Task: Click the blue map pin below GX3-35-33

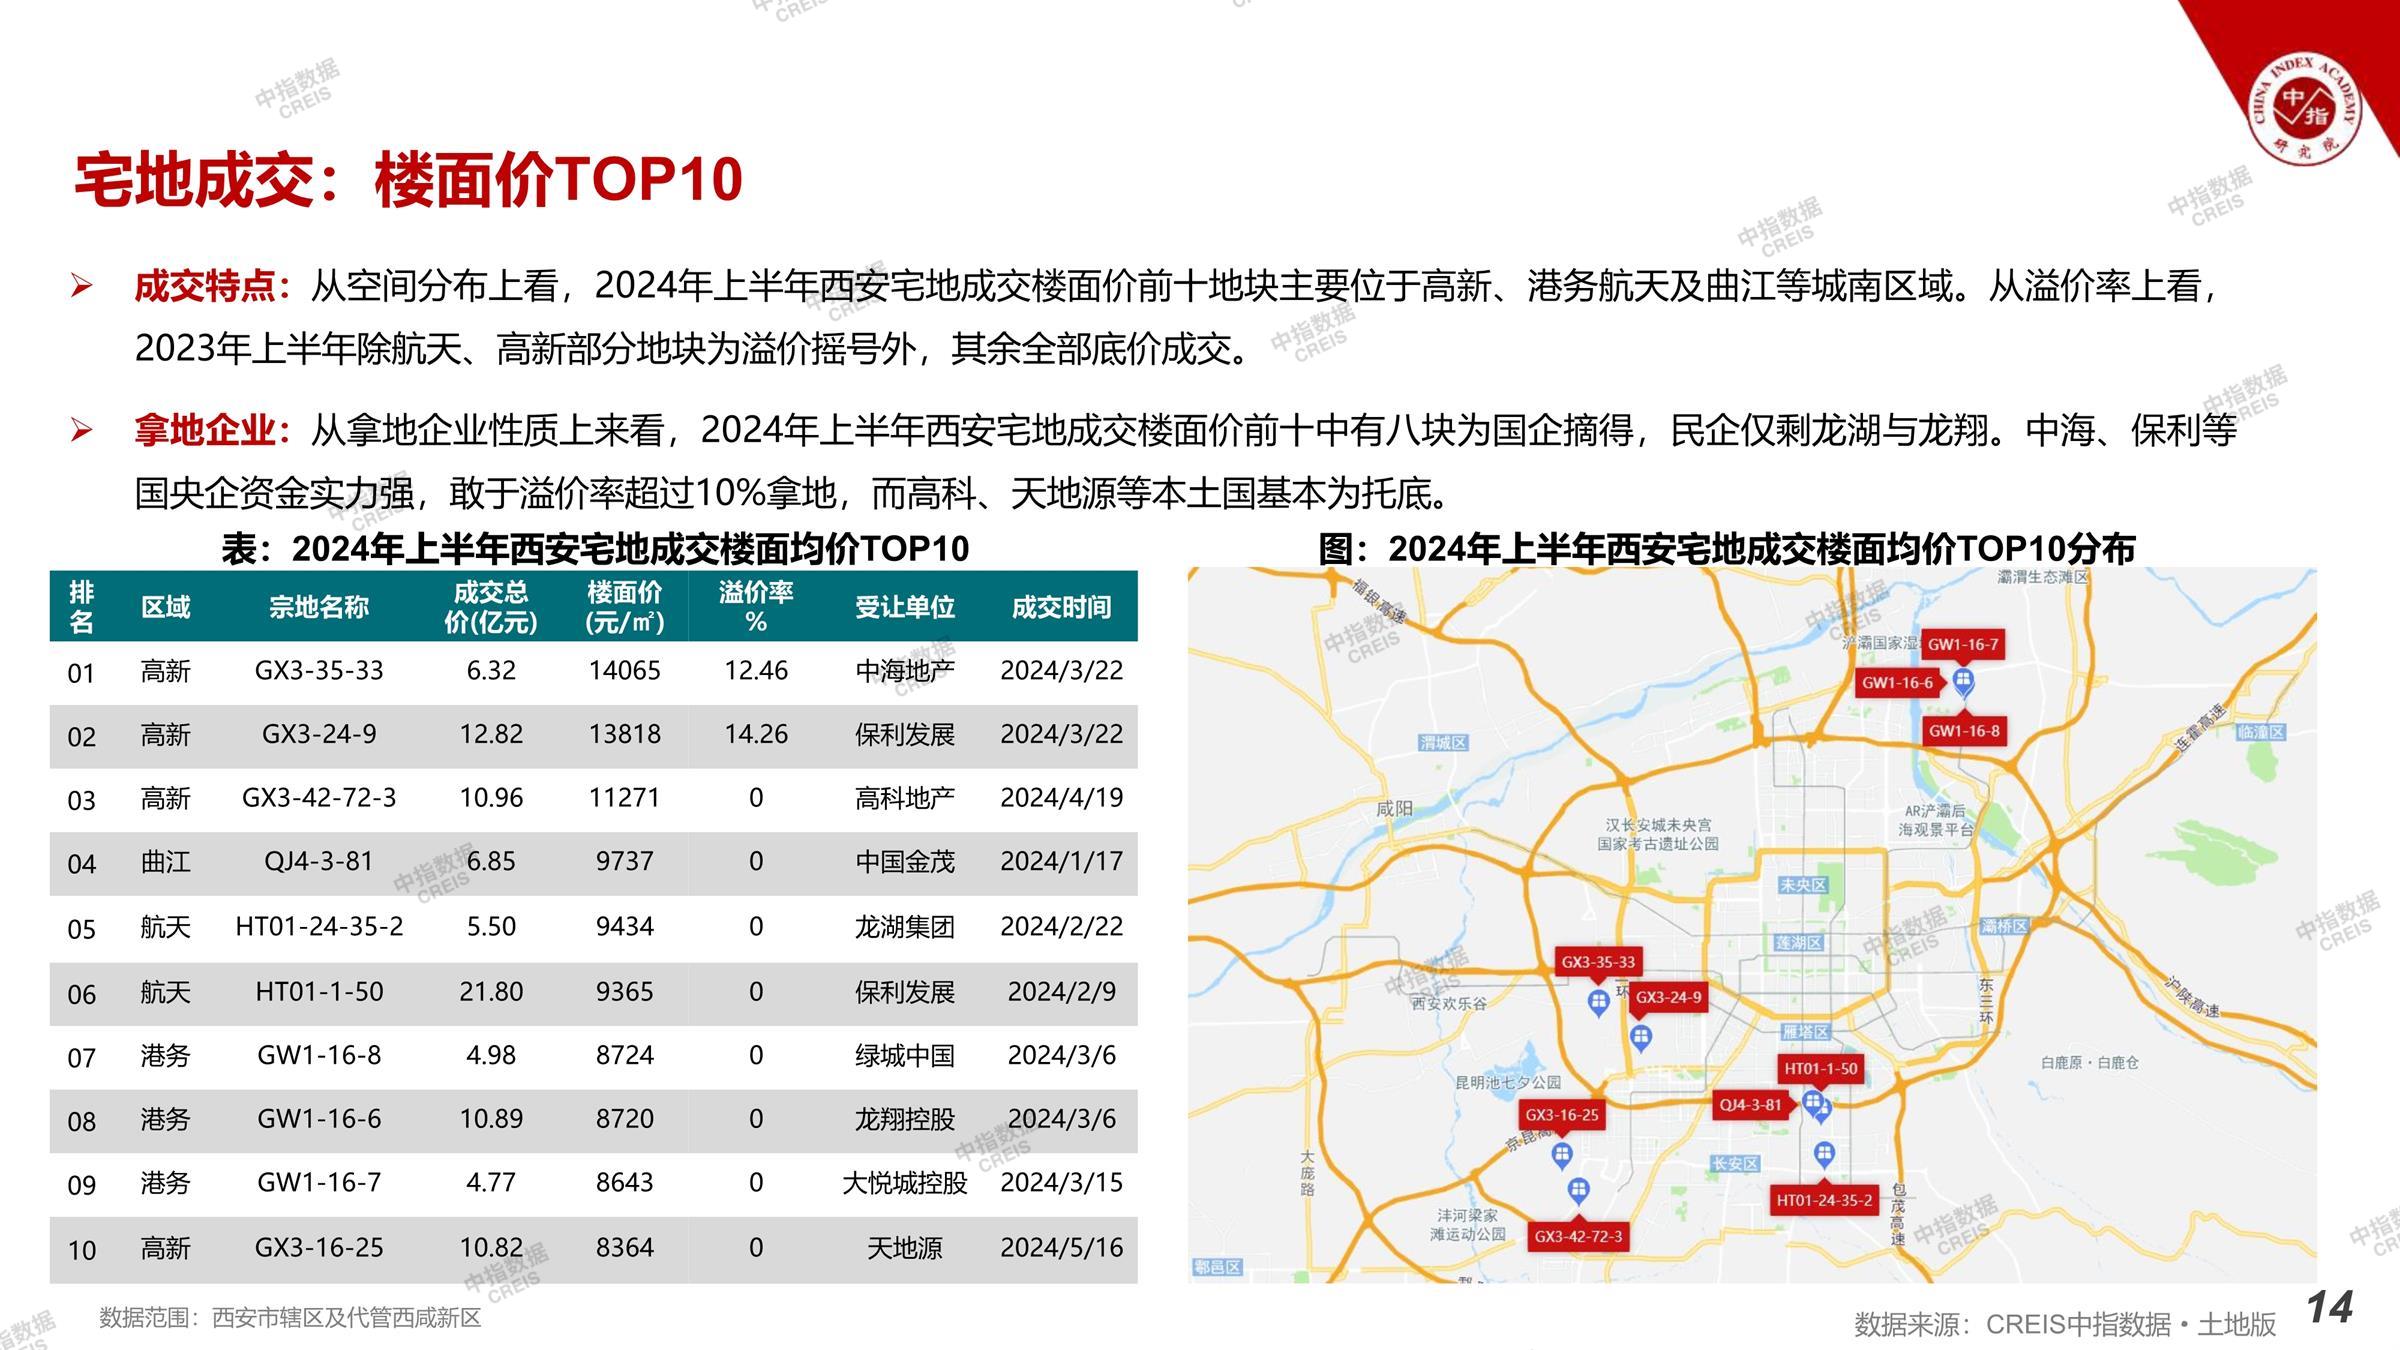Action: pos(1598,1001)
